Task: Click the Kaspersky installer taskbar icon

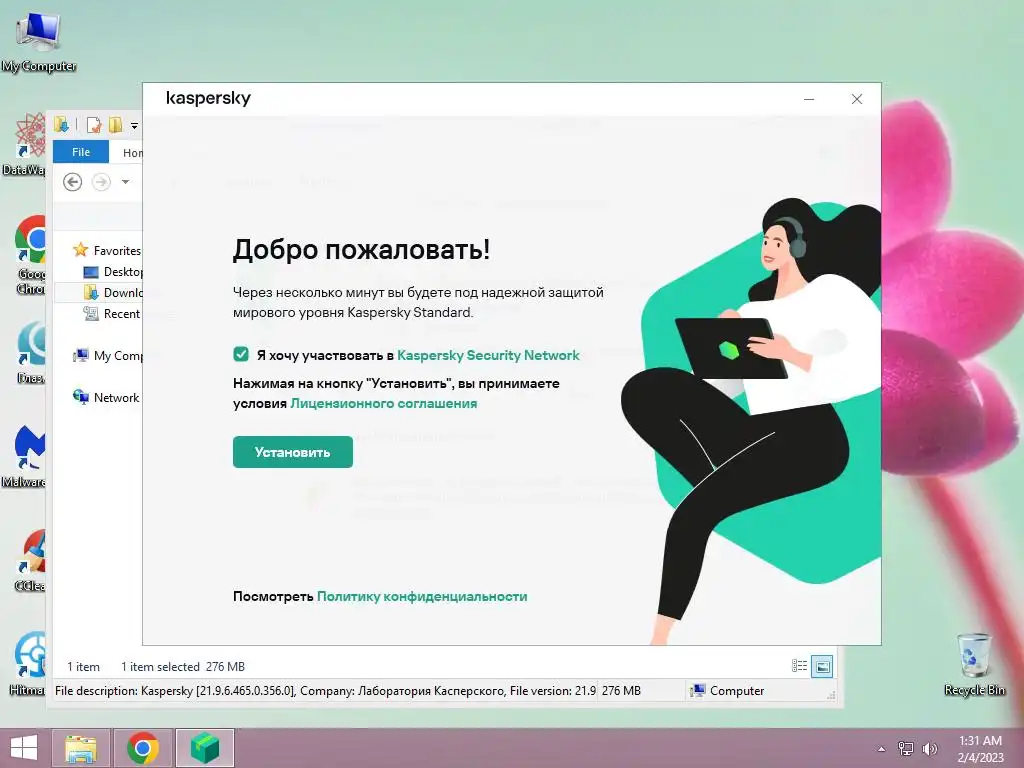Action: (x=205, y=748)
